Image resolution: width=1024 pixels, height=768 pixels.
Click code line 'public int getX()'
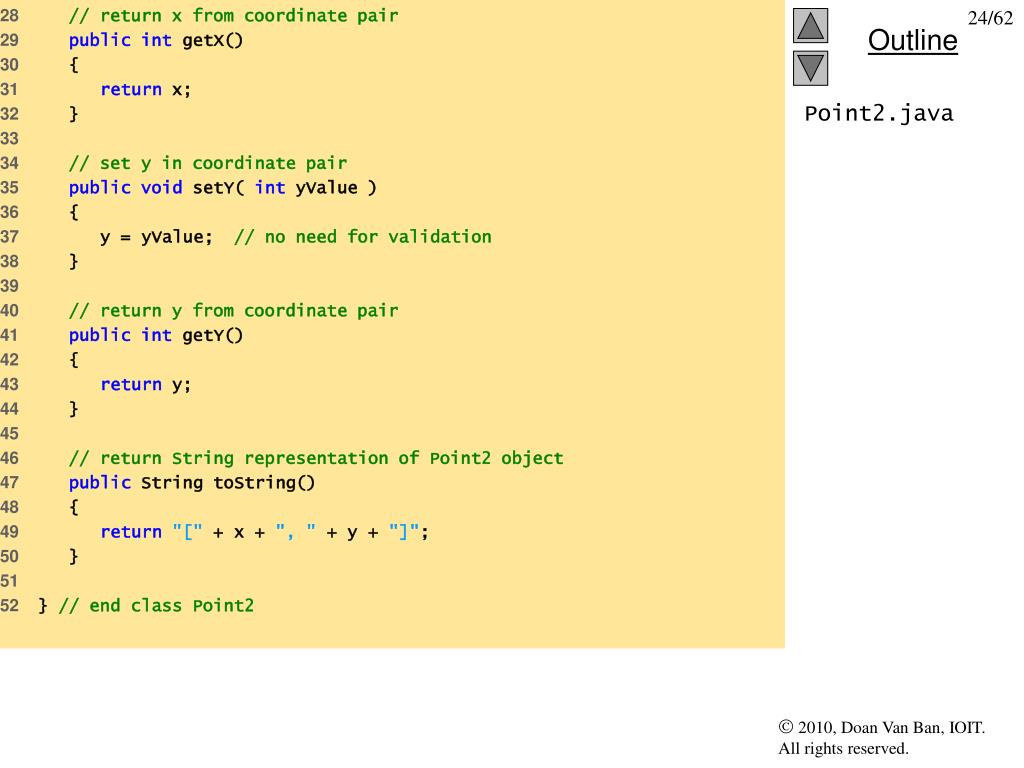155,40
